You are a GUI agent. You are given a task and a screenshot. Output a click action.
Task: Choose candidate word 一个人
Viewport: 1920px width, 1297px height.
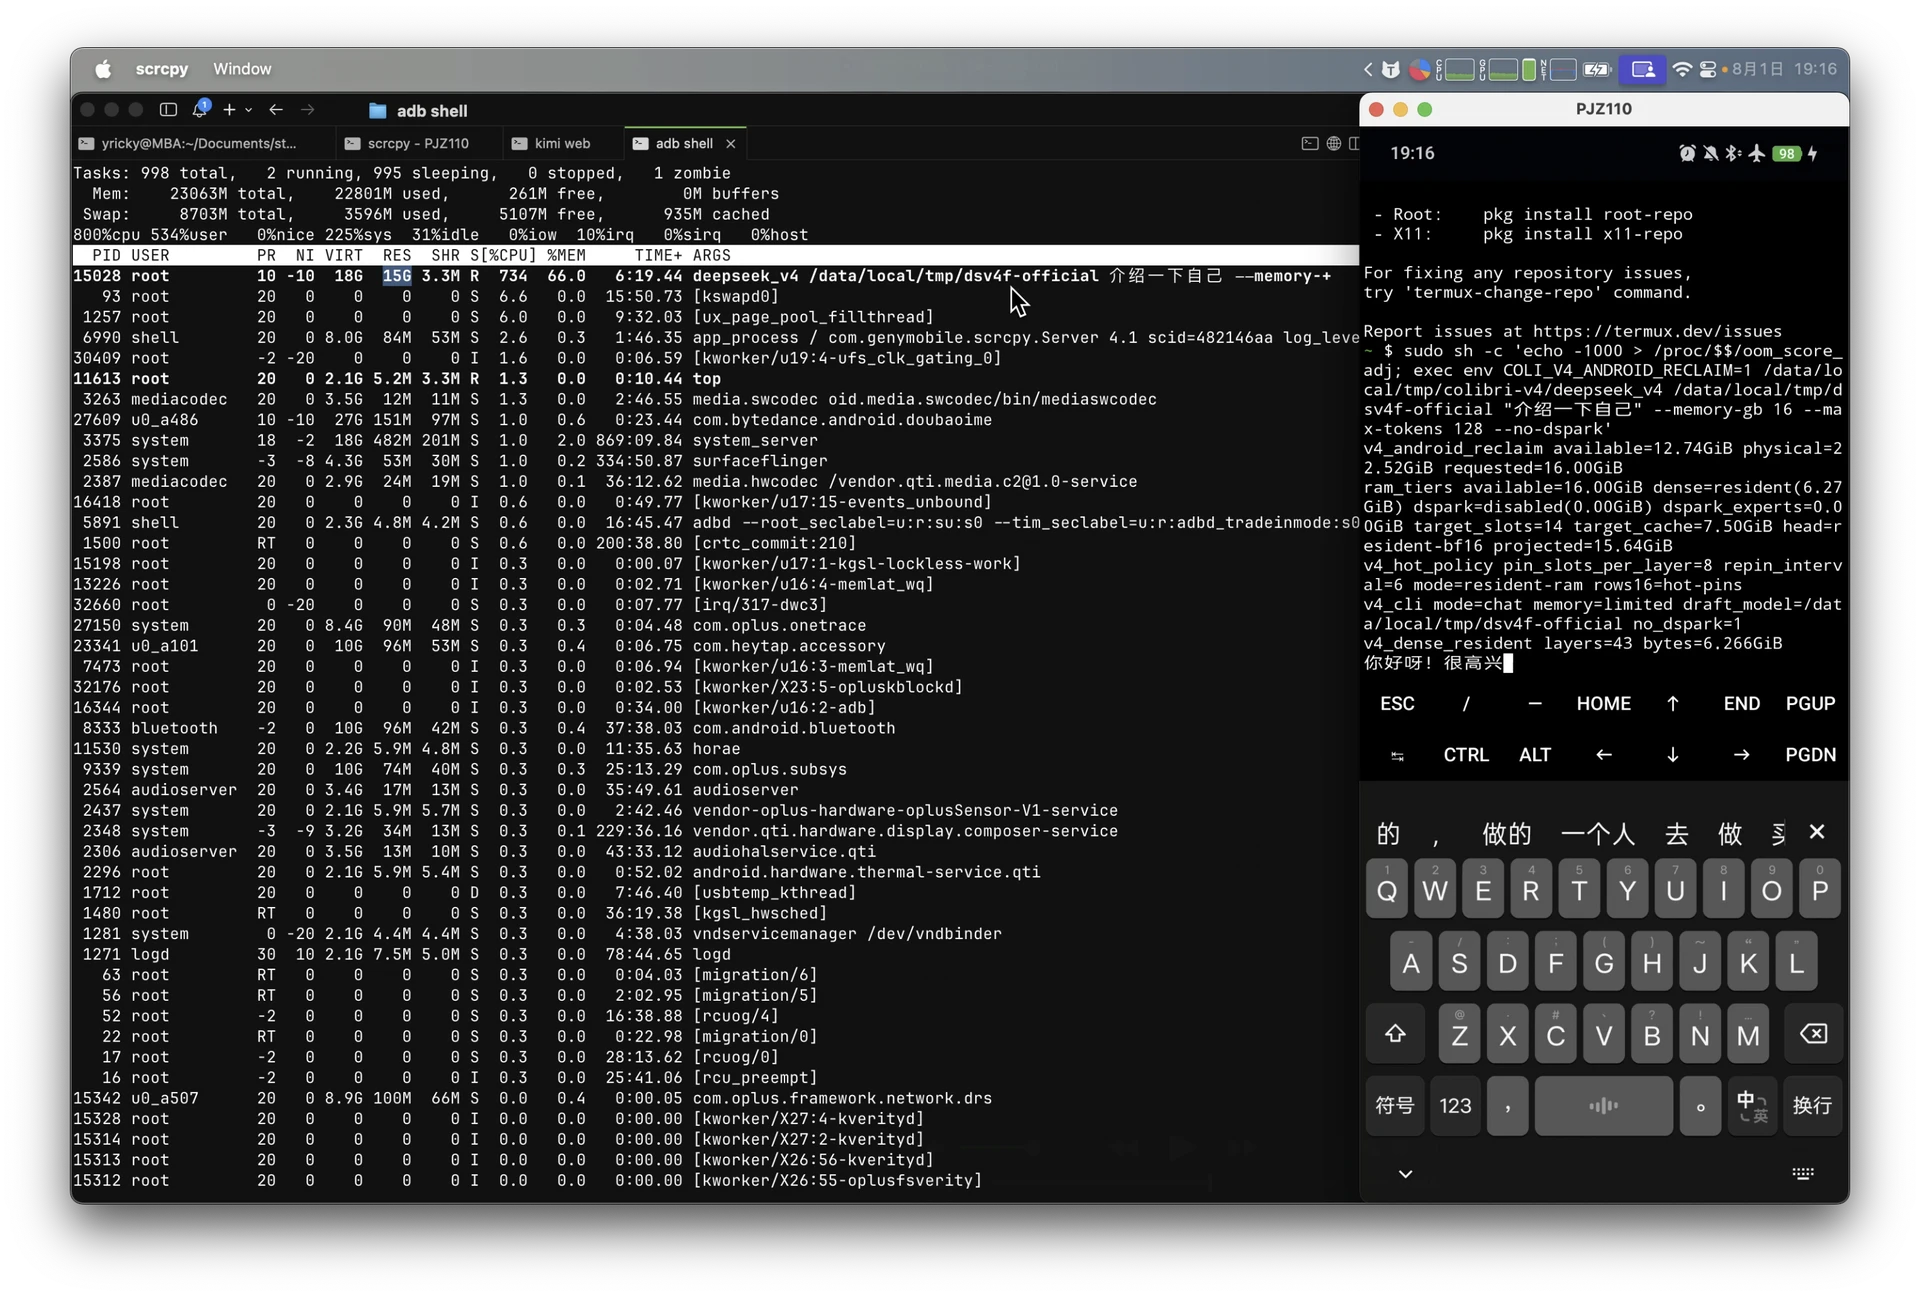pos(1597,832)
